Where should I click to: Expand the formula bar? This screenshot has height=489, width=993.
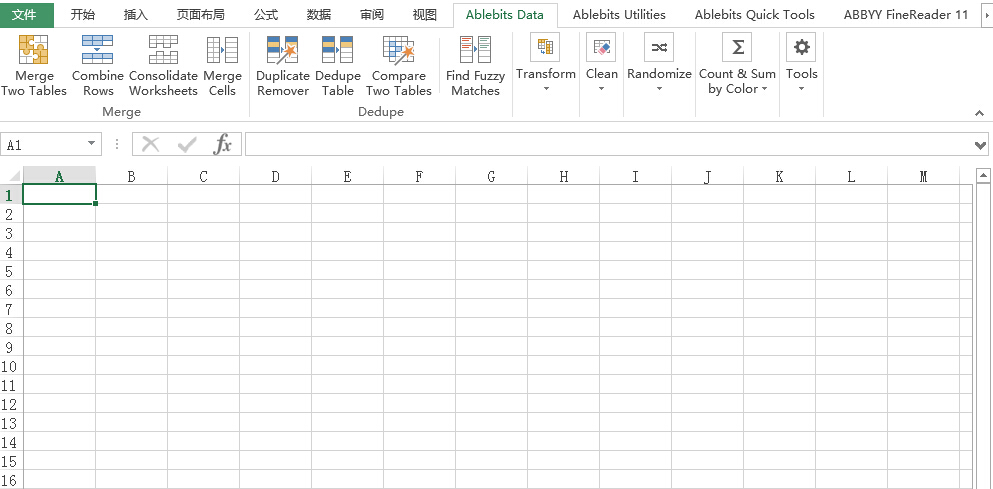[x=980, y=145]
